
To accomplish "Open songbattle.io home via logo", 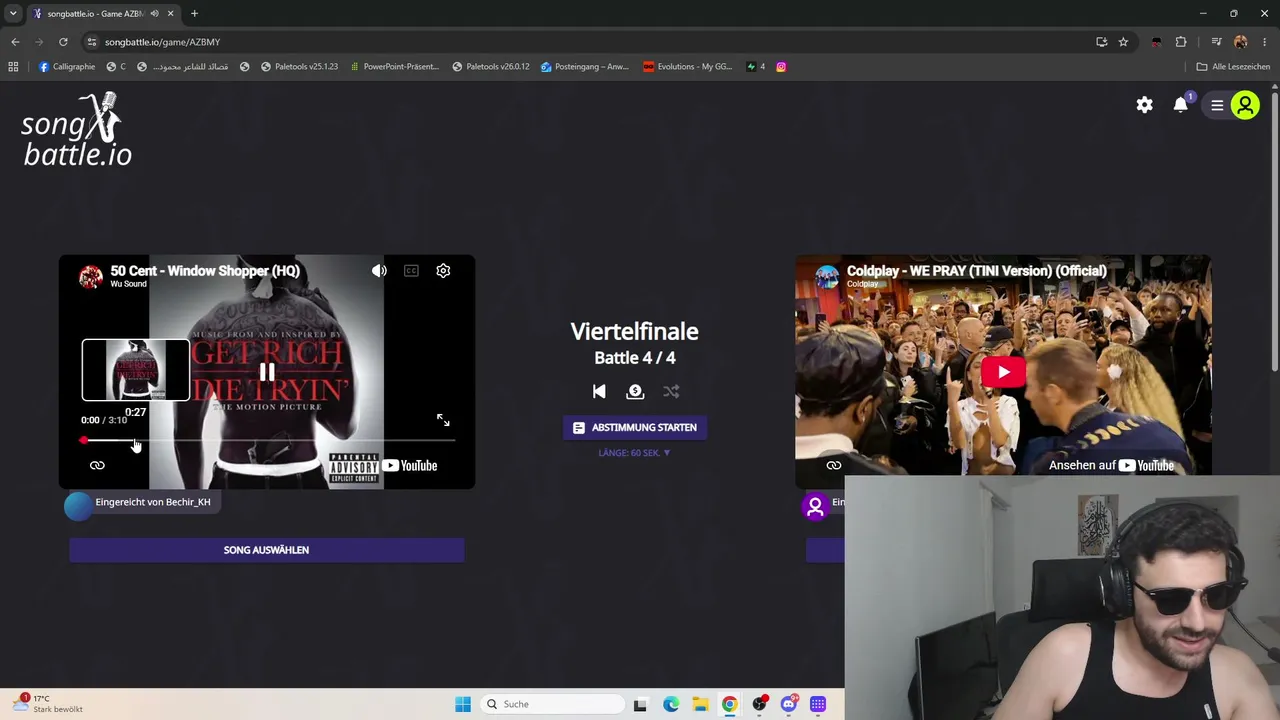I will [x=78, y=130].
